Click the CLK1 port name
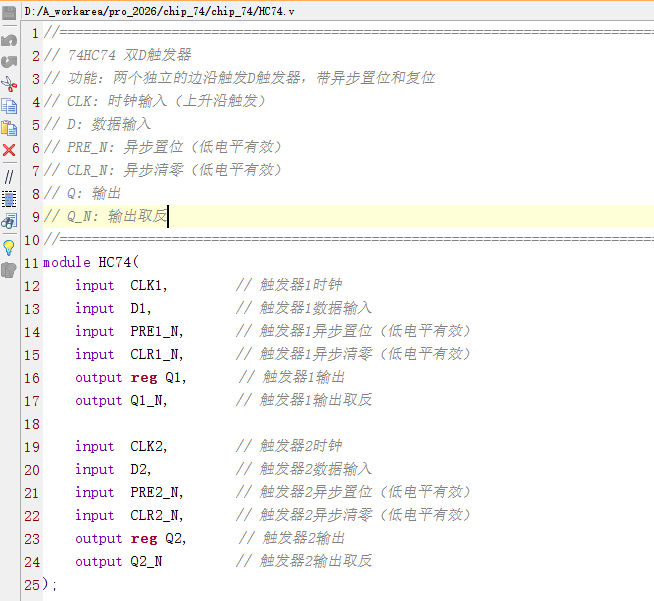This screenshot has width=654, height=601. point(148,285)
